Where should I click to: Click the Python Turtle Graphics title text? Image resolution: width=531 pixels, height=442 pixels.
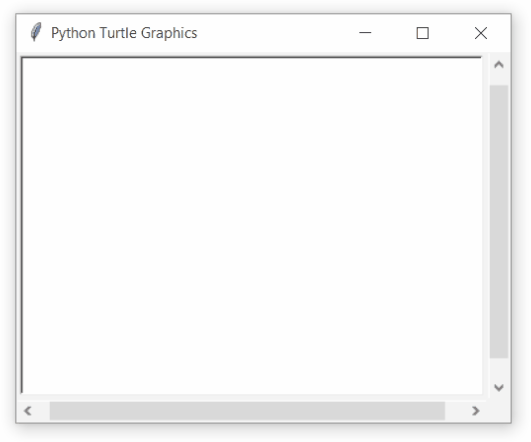click(x=124, y=33)
